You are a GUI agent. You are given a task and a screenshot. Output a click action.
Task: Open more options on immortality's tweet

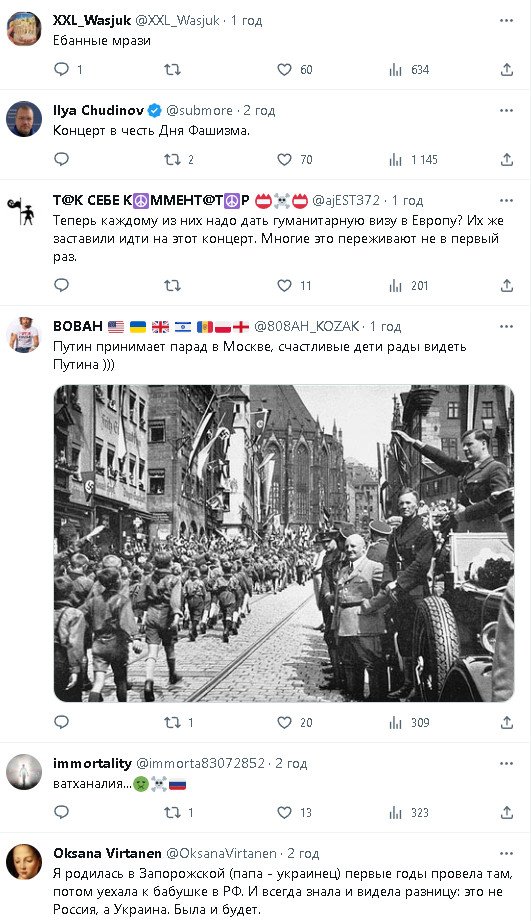(x=506, y=764)
